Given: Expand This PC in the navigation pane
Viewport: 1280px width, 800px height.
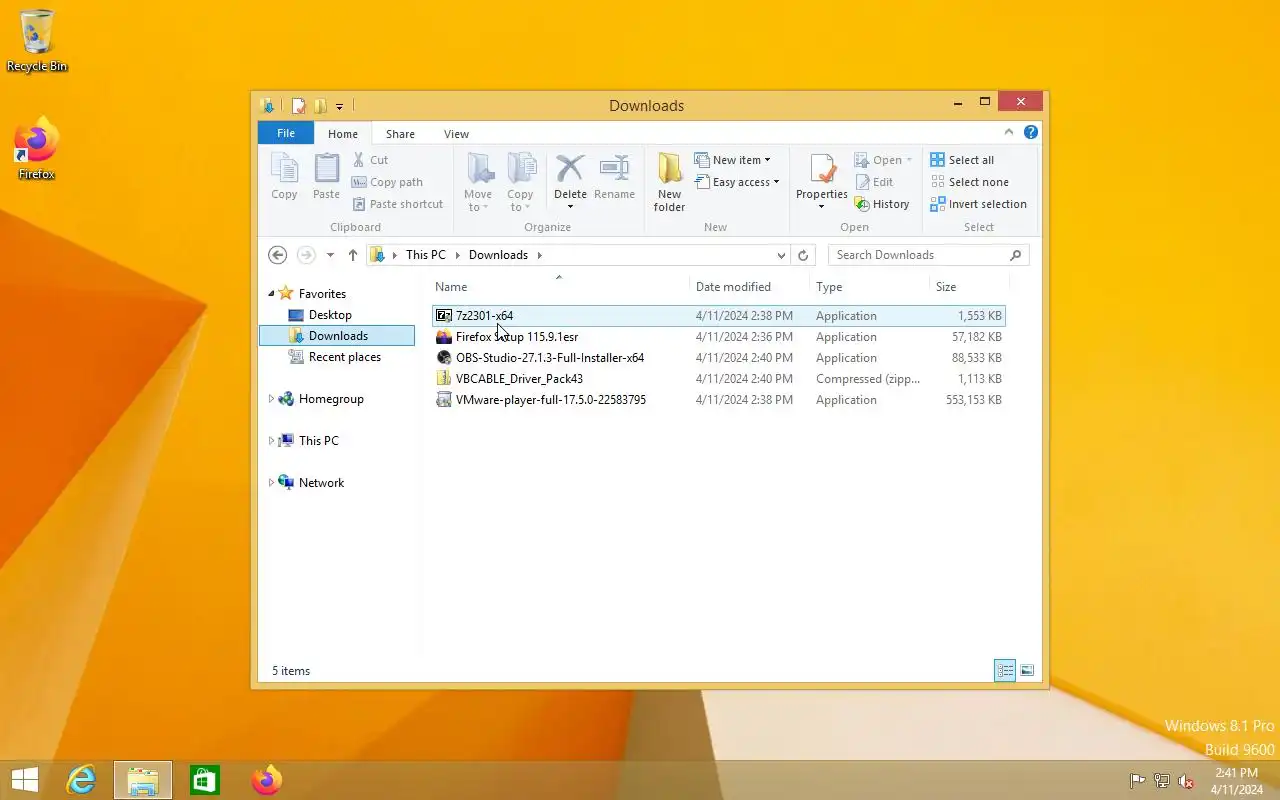Looking at the screenshot, I should coord(271,441).
